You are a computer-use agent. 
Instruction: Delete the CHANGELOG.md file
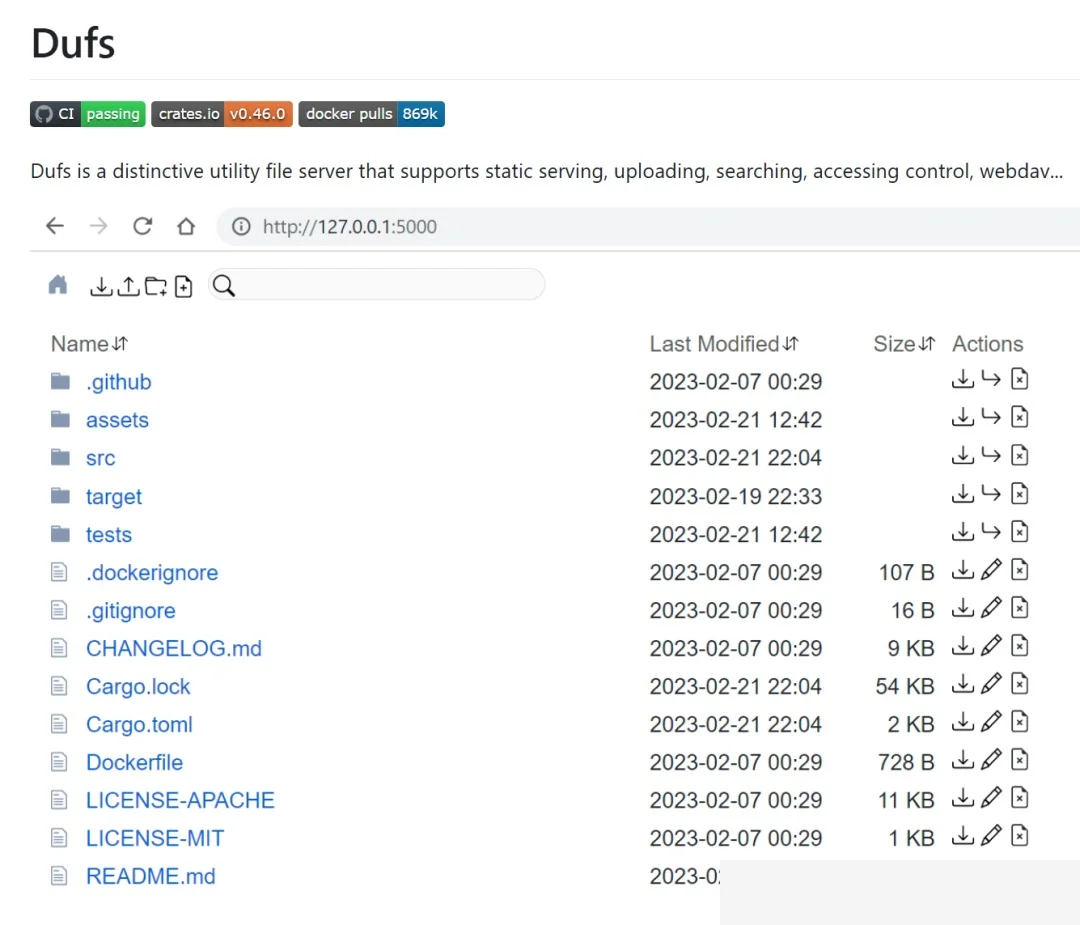coord(1019,645)
